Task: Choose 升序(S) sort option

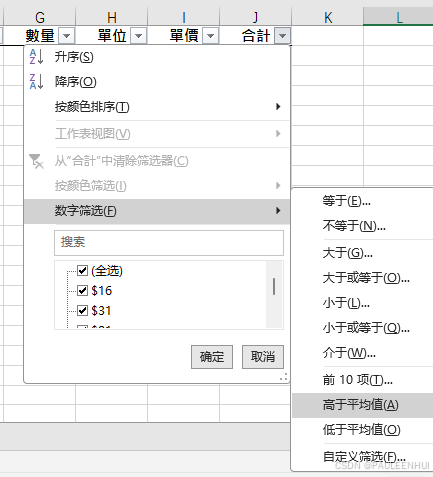Action: pos(157,57)
